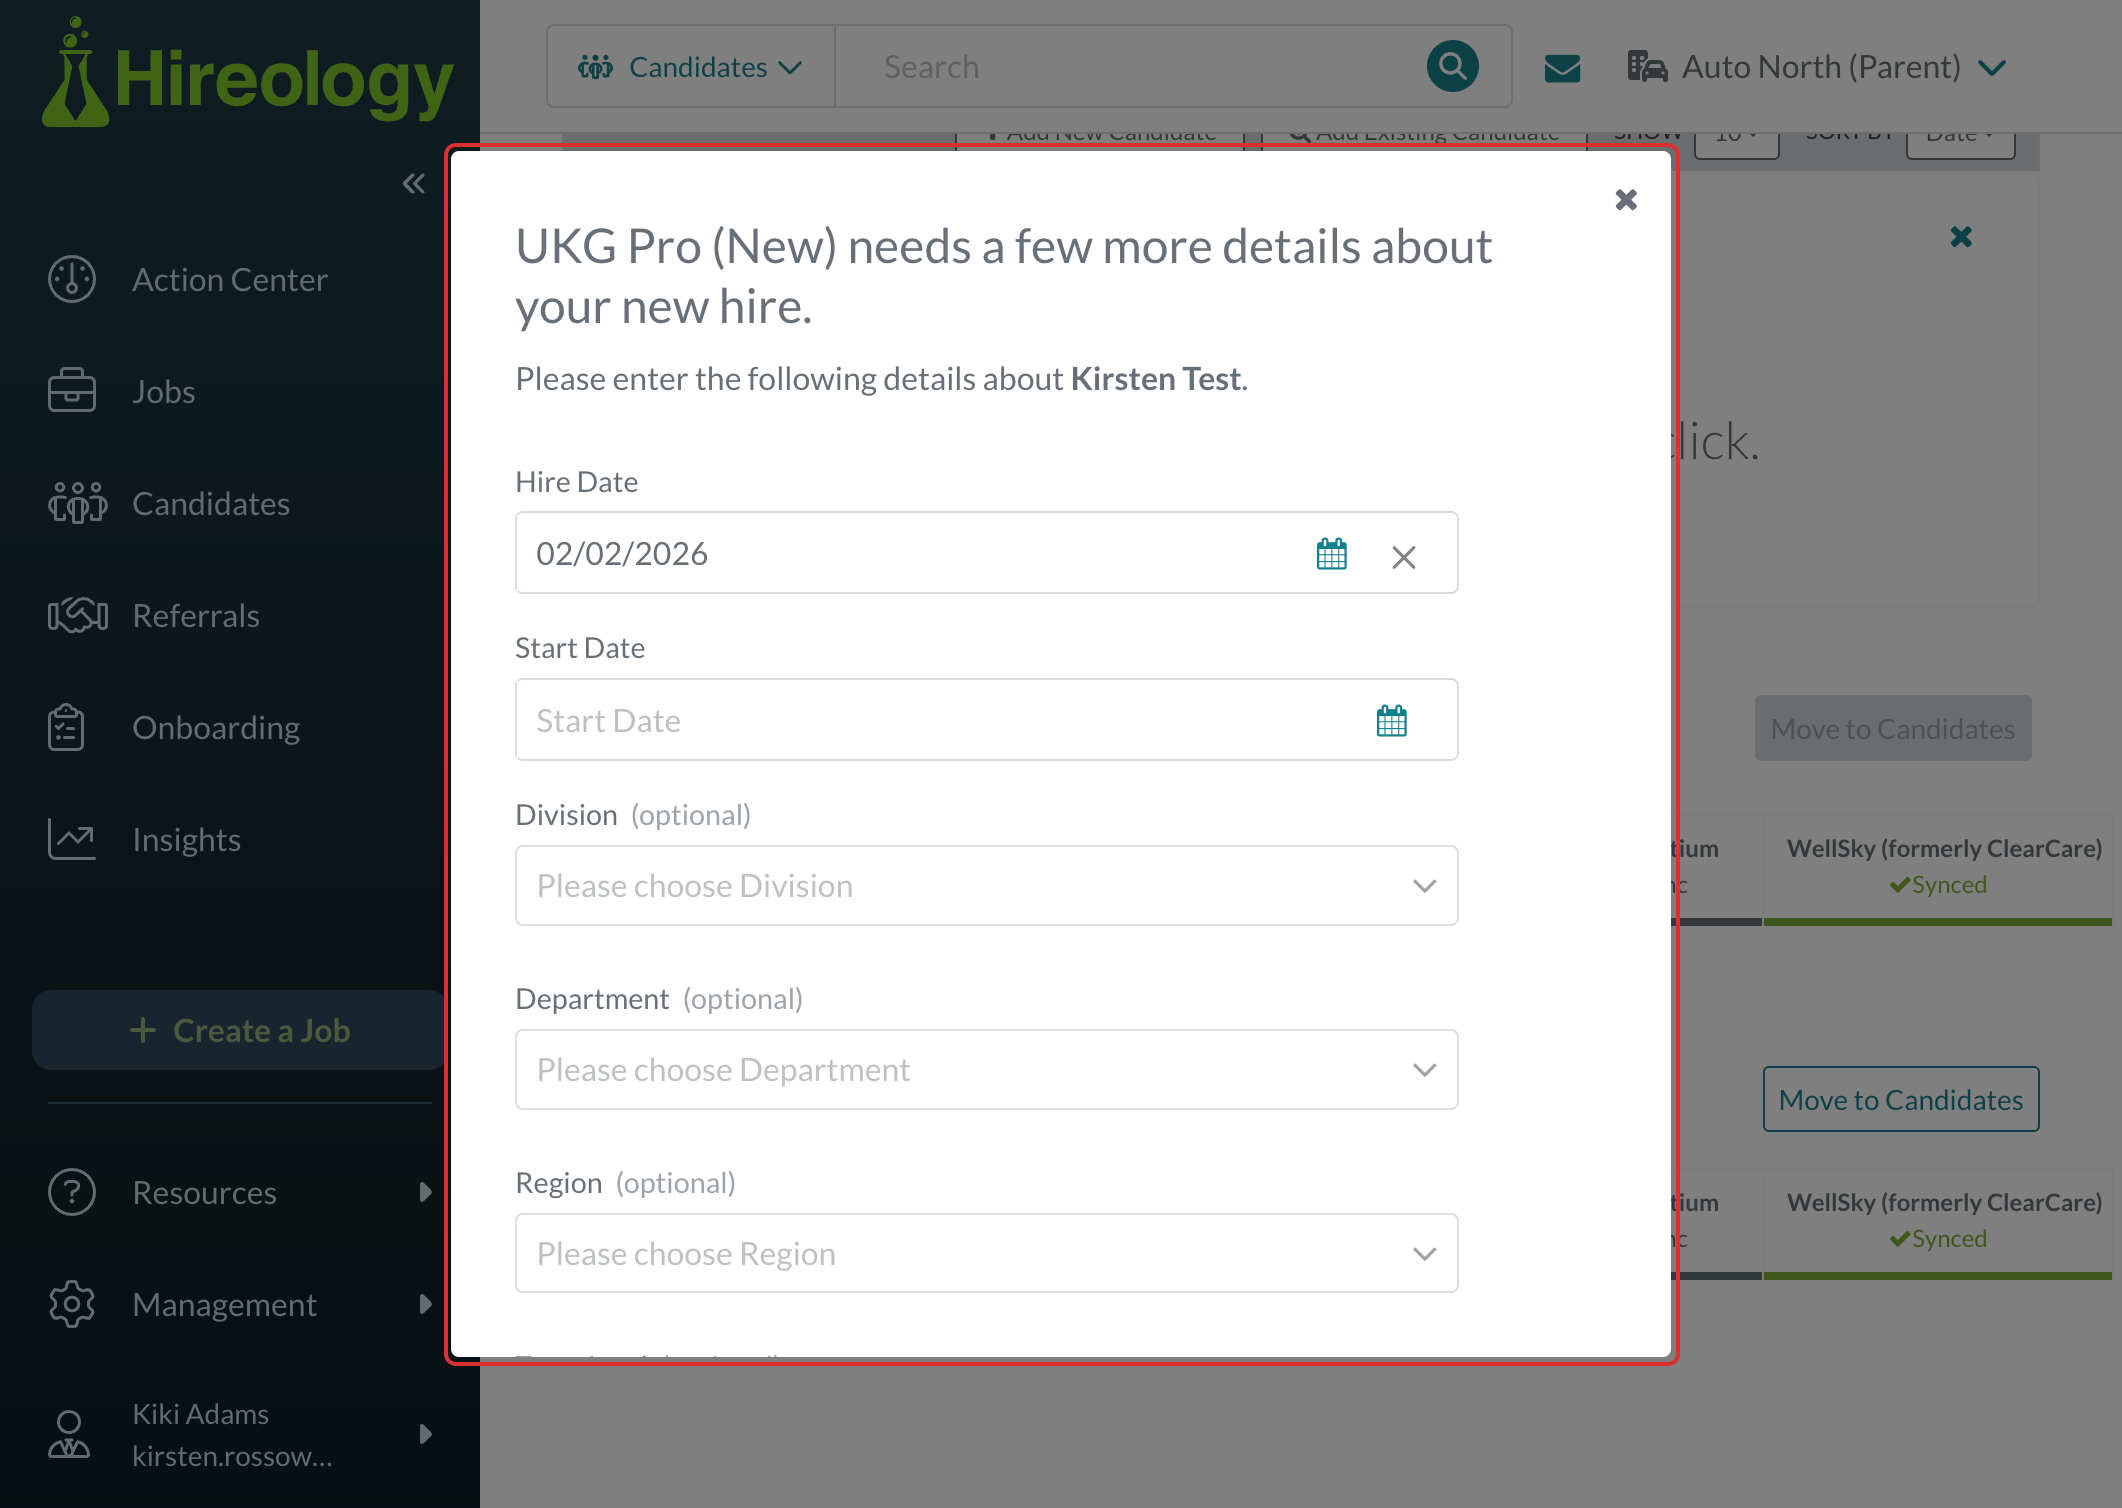The height and width of the screenshot is (1508, 2122).
Task: Click the lower WellSky Synced status
Action: (x=1937, y=1238)
